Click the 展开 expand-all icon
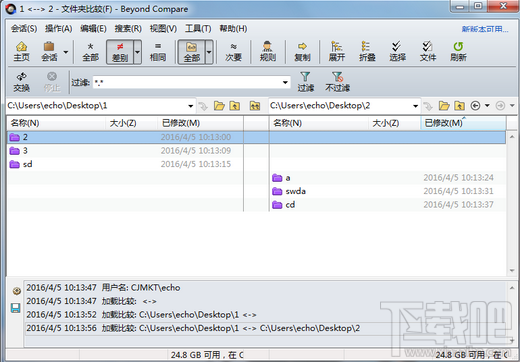This screenshot has height=362, width=520. pyautogui.click(x=336, y=52)
